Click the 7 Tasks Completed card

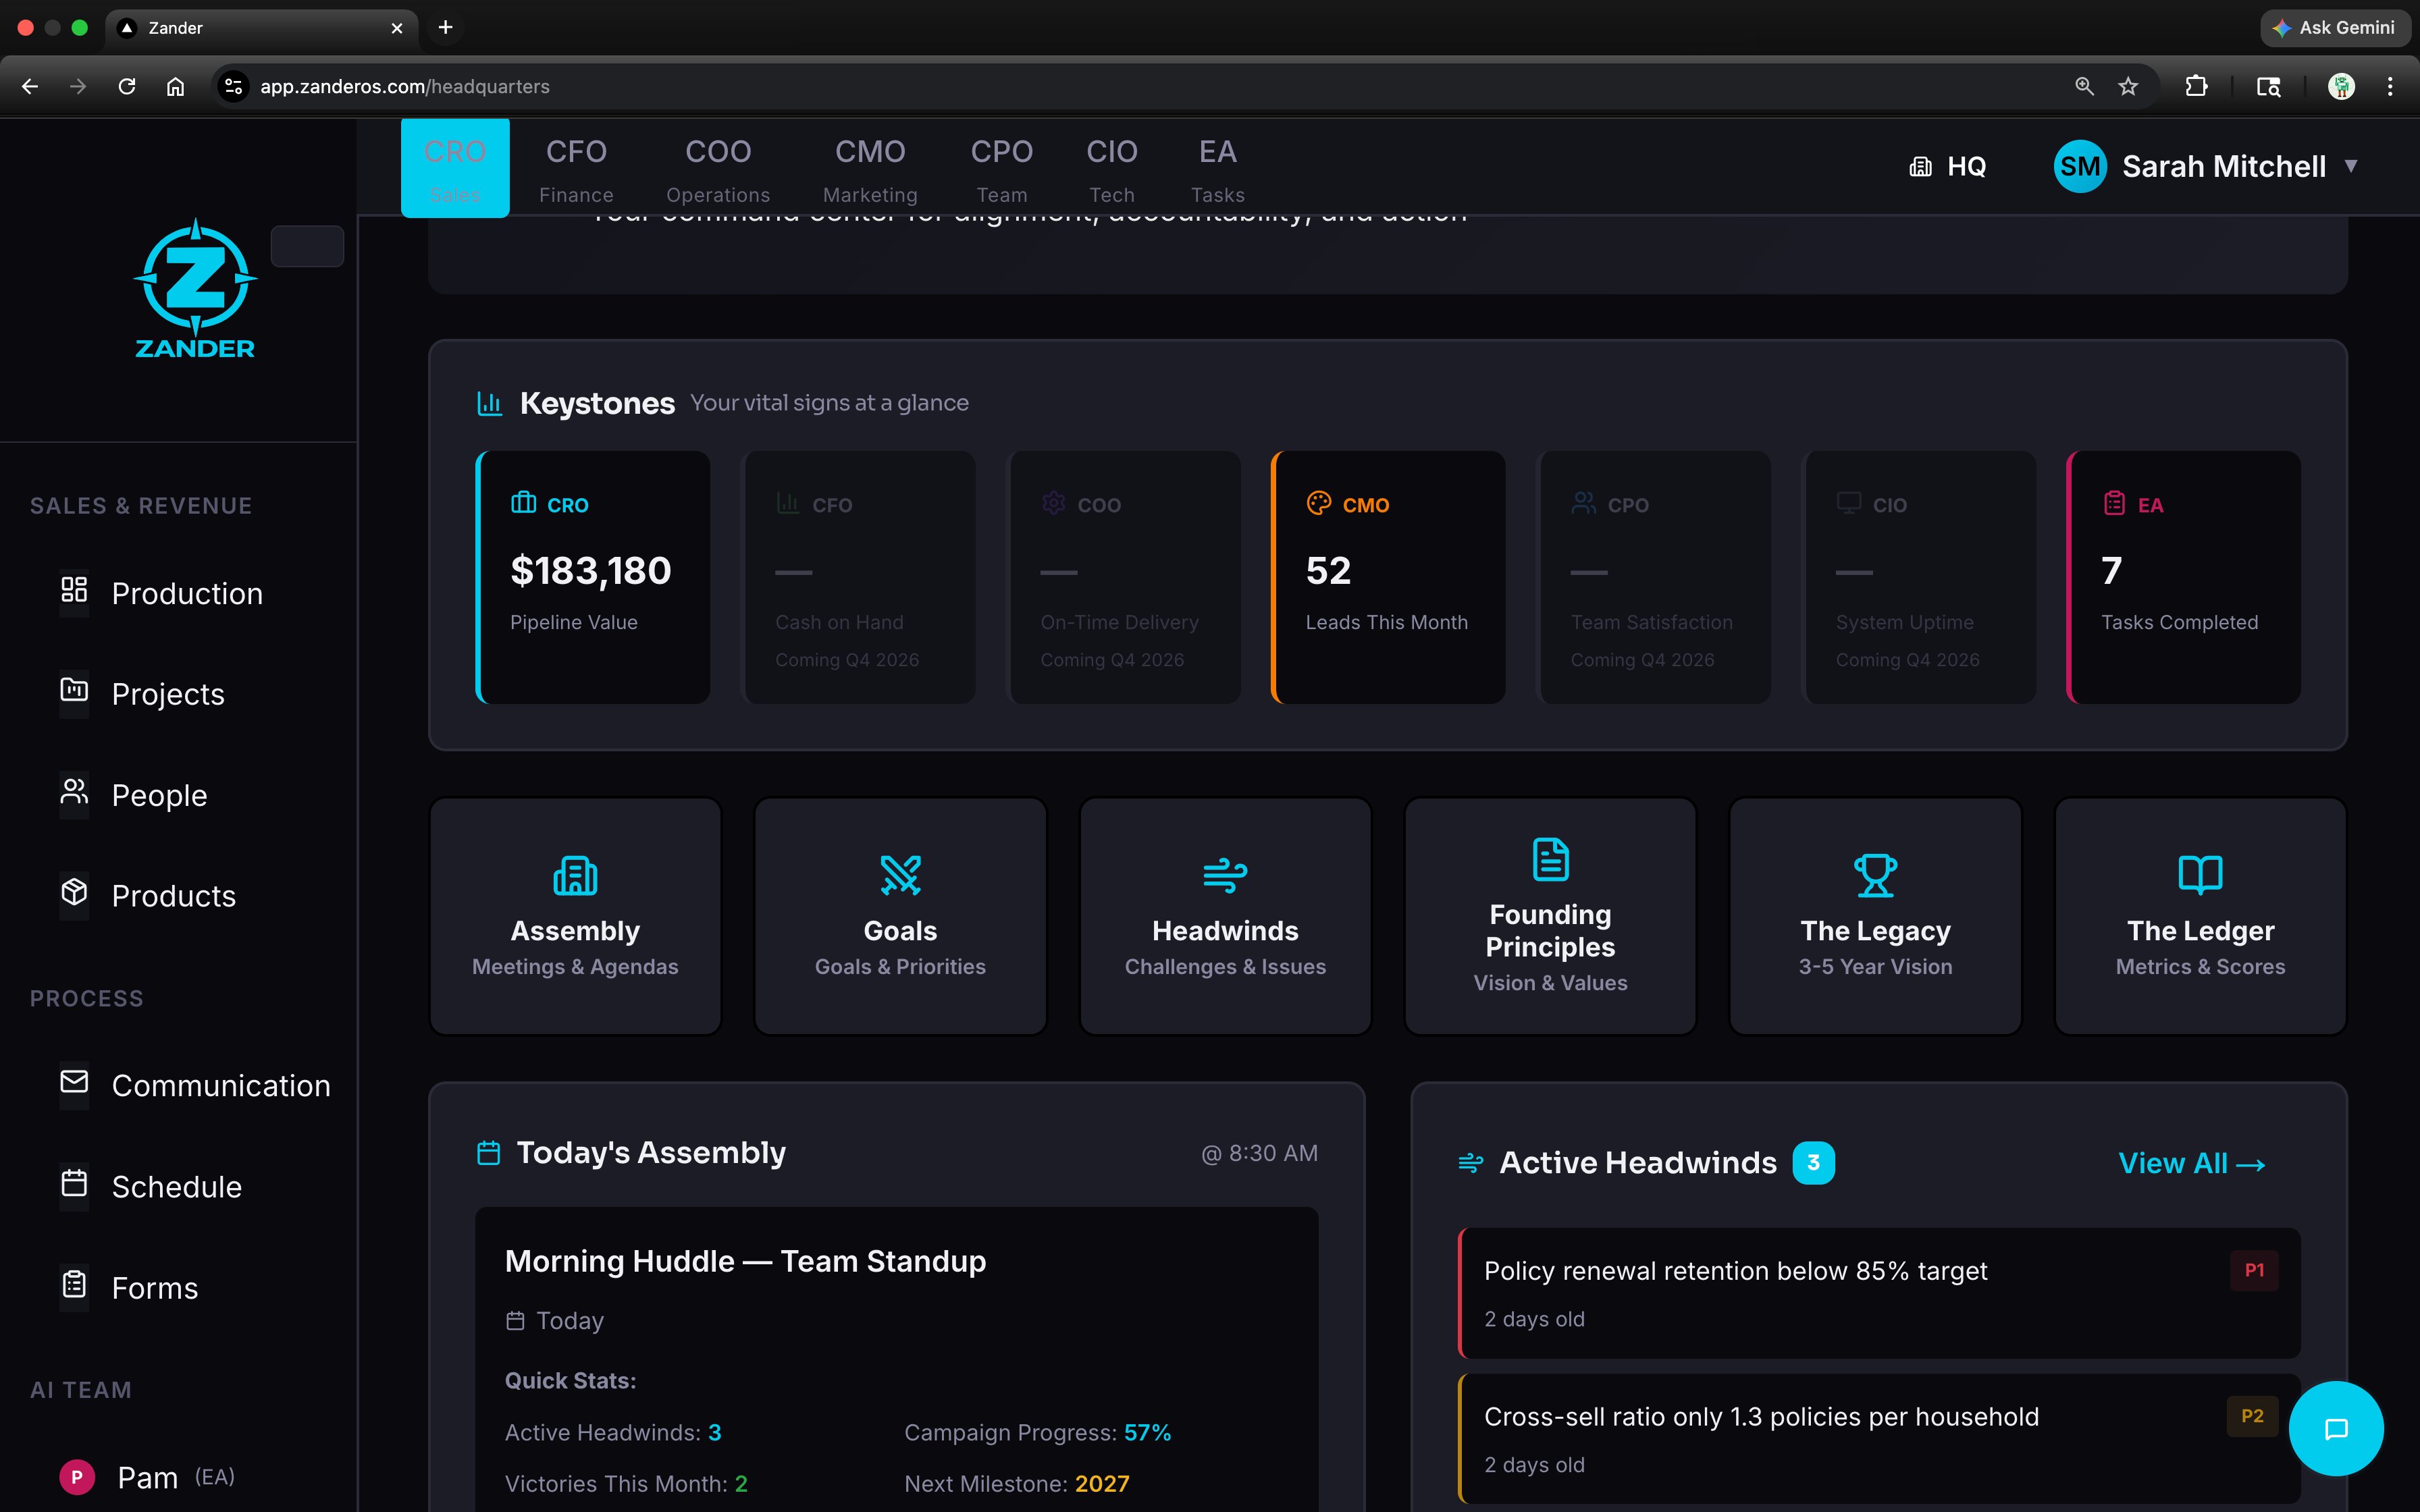coord(2184,577)
